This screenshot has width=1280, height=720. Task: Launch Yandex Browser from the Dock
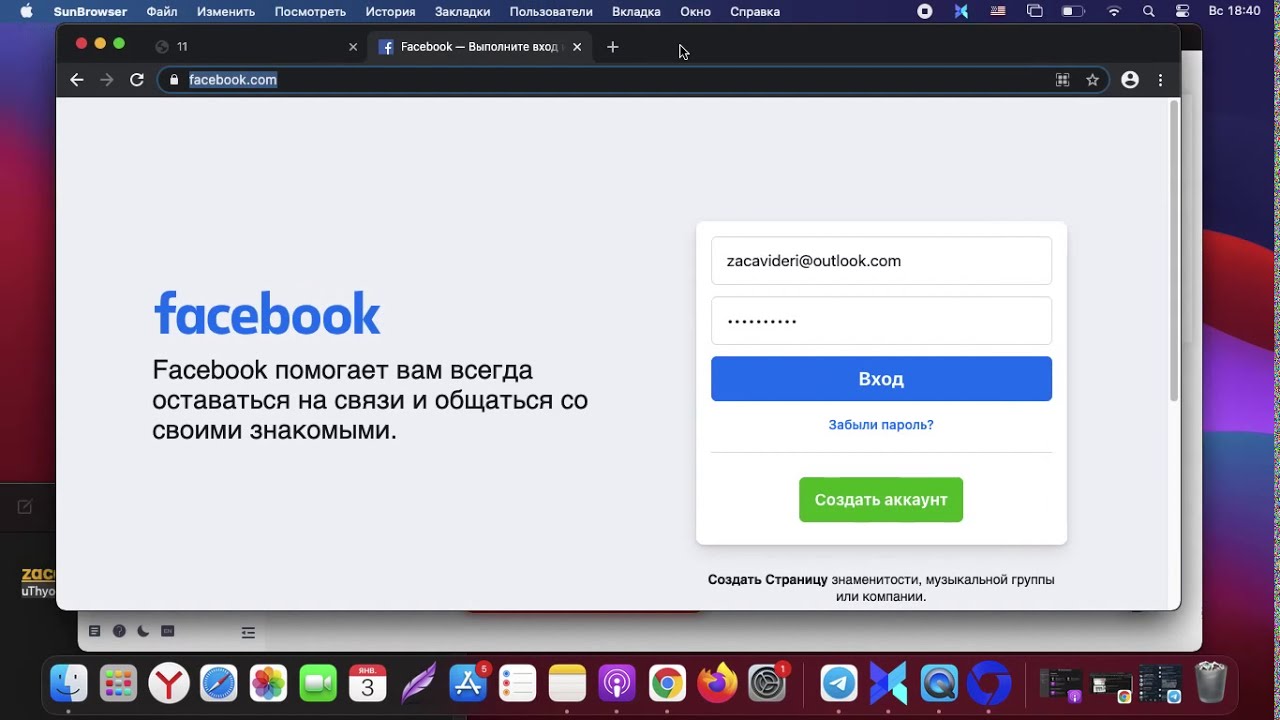coord(169,684)
